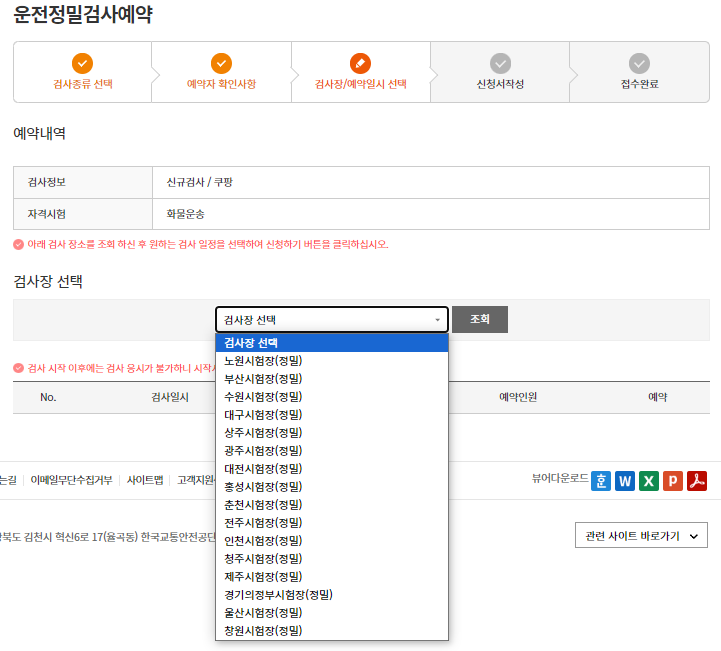Click the 검사종류 선택 step check icon

(82, 63)
